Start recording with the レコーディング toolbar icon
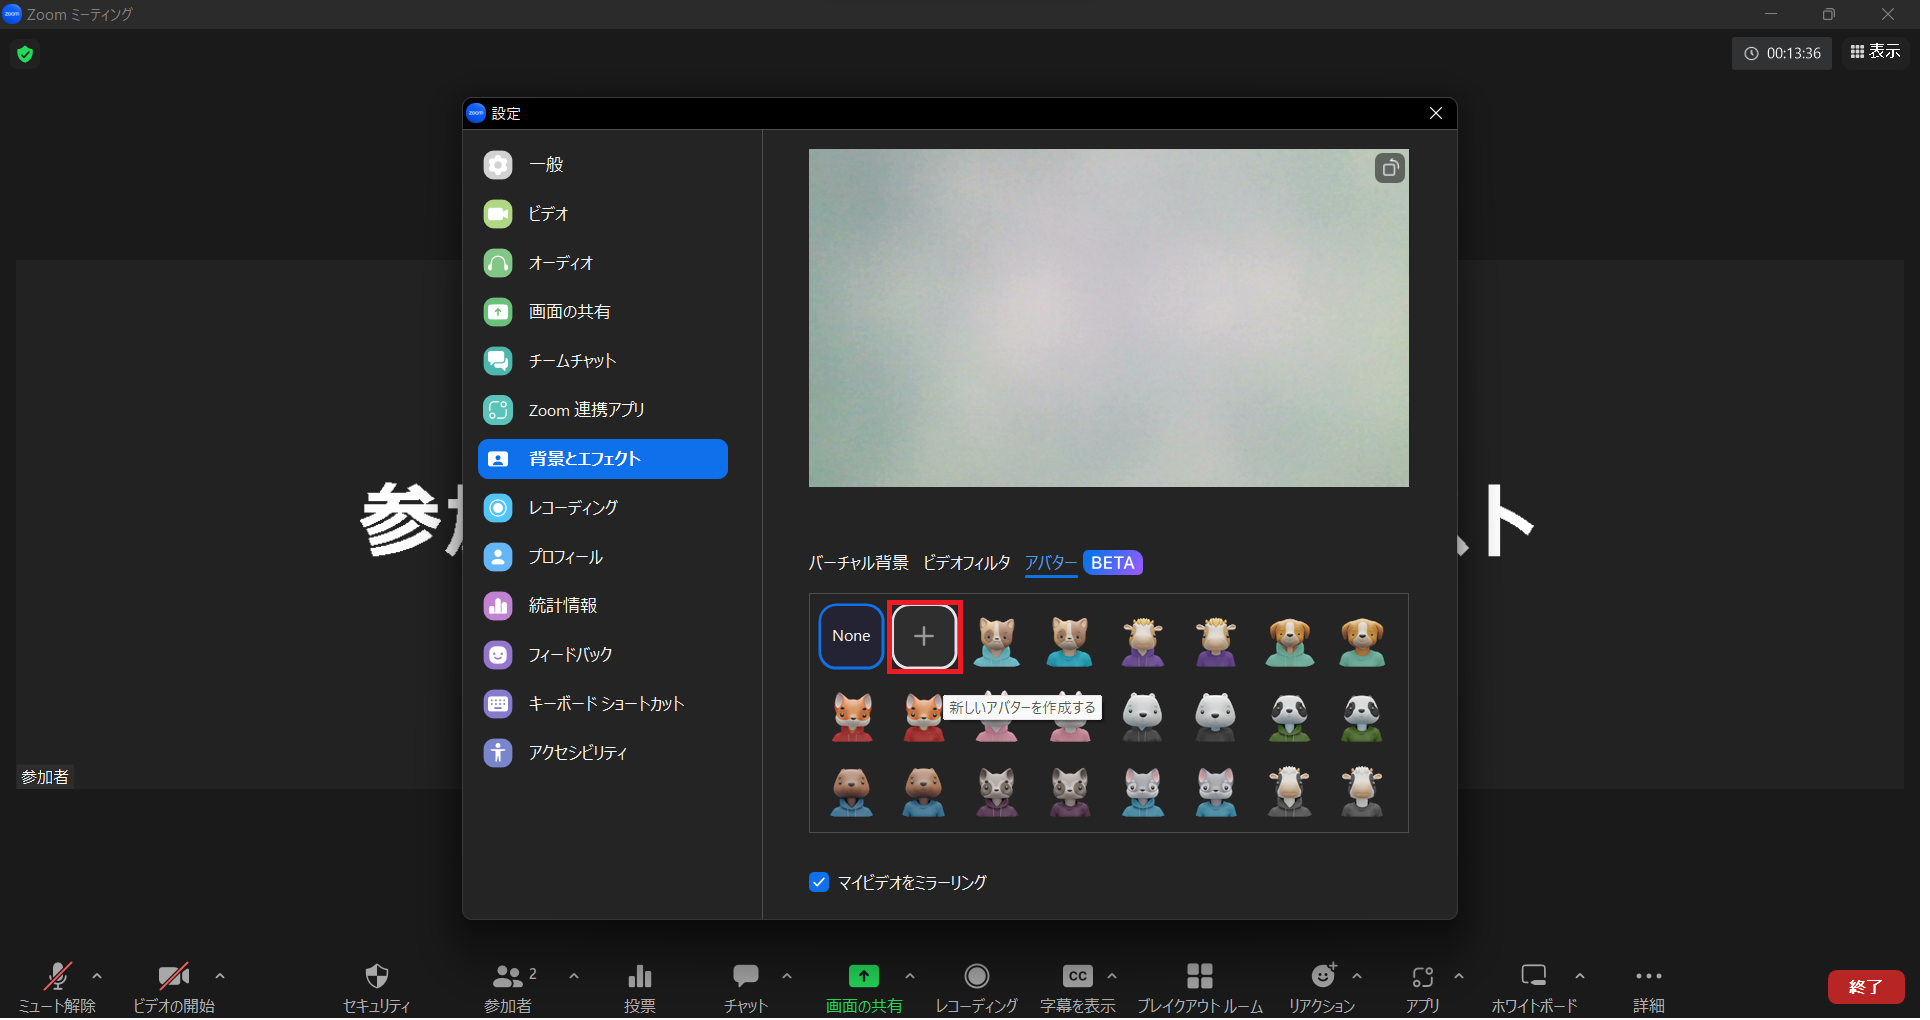The width and height of the screenshot is (1930, 1020). point(976,977)
